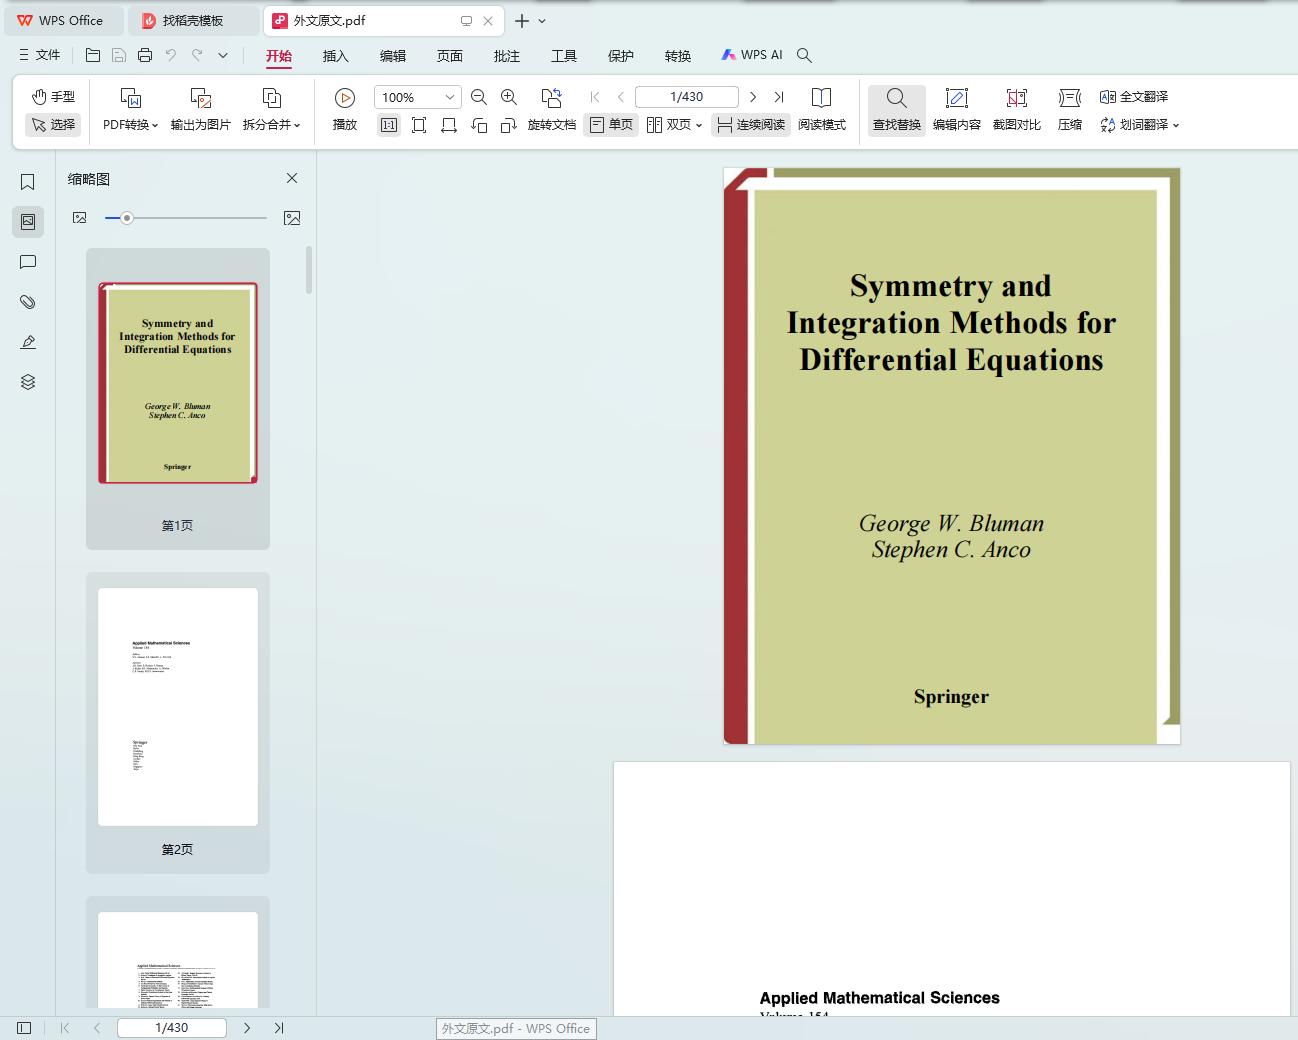The image size is (1298, 1040).
Task: Select the fit width icon
Action: coord(449,125)
